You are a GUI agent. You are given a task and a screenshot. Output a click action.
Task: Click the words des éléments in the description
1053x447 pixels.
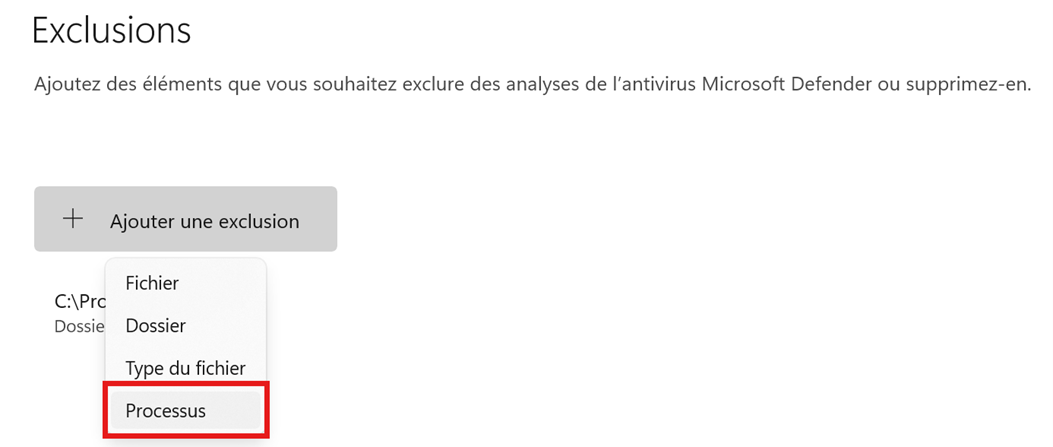(150, 84)
